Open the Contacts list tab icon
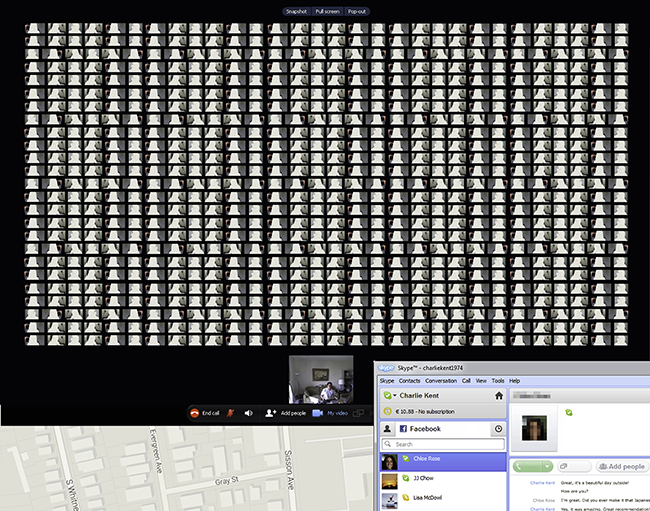The height and width of the screenshot is (511, 650). pos(388,429)
